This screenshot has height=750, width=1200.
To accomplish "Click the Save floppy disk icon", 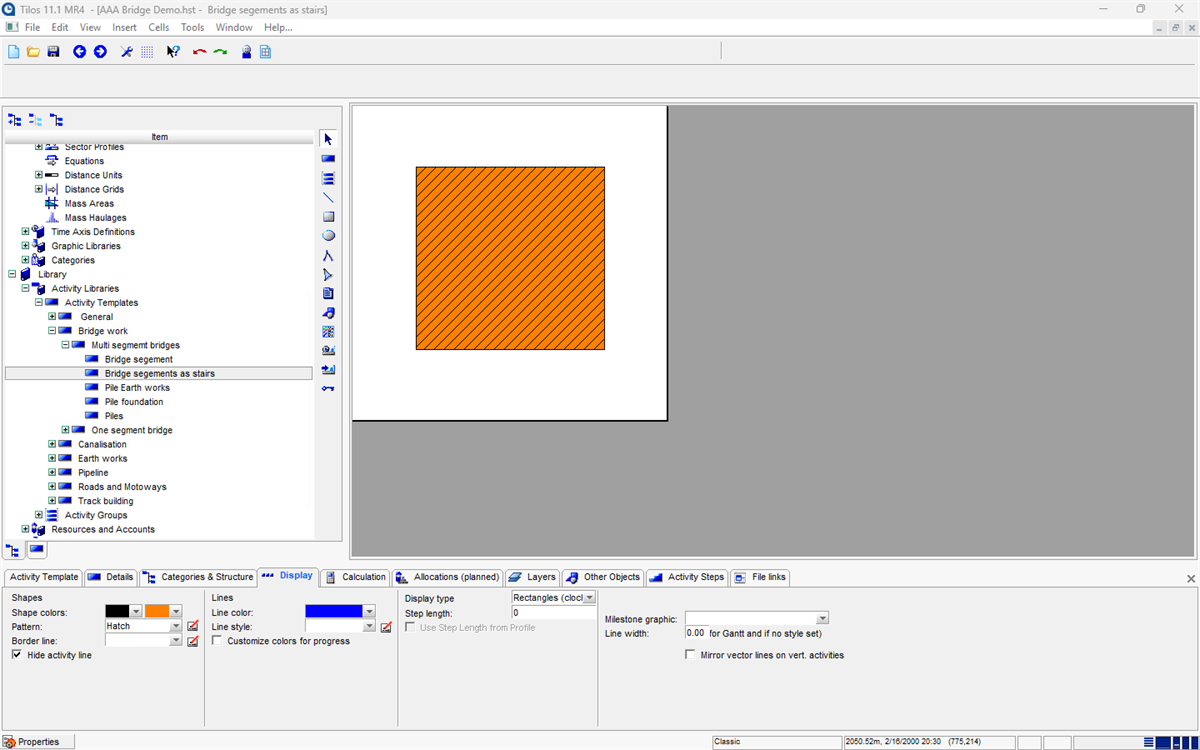I will point(53,51).
